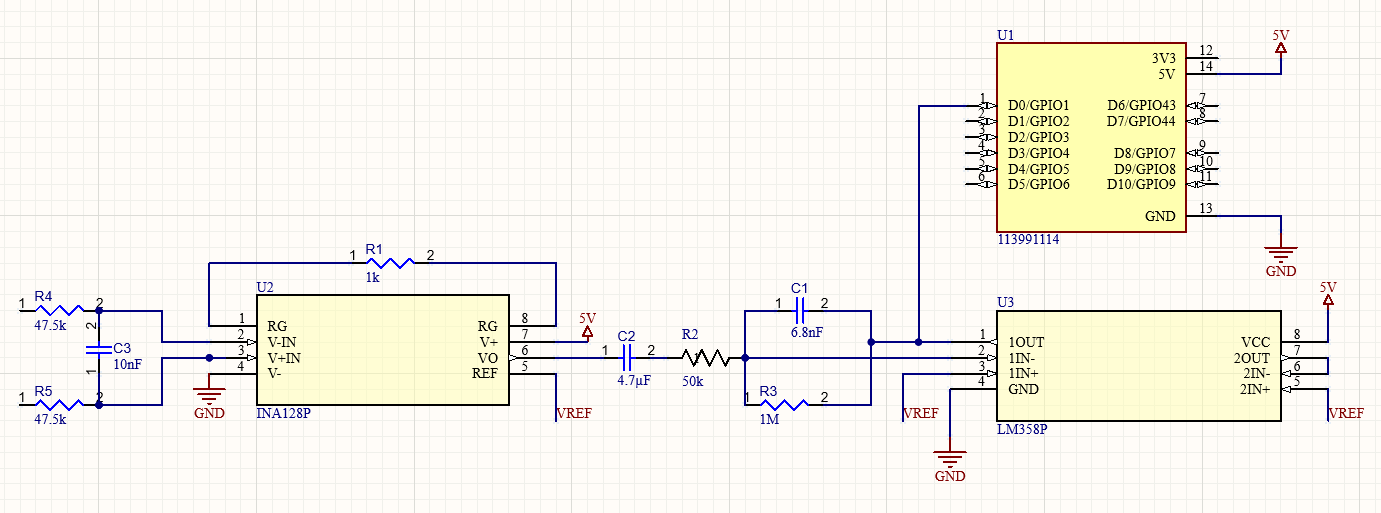Select the 50k value of R2

(692, 381)
